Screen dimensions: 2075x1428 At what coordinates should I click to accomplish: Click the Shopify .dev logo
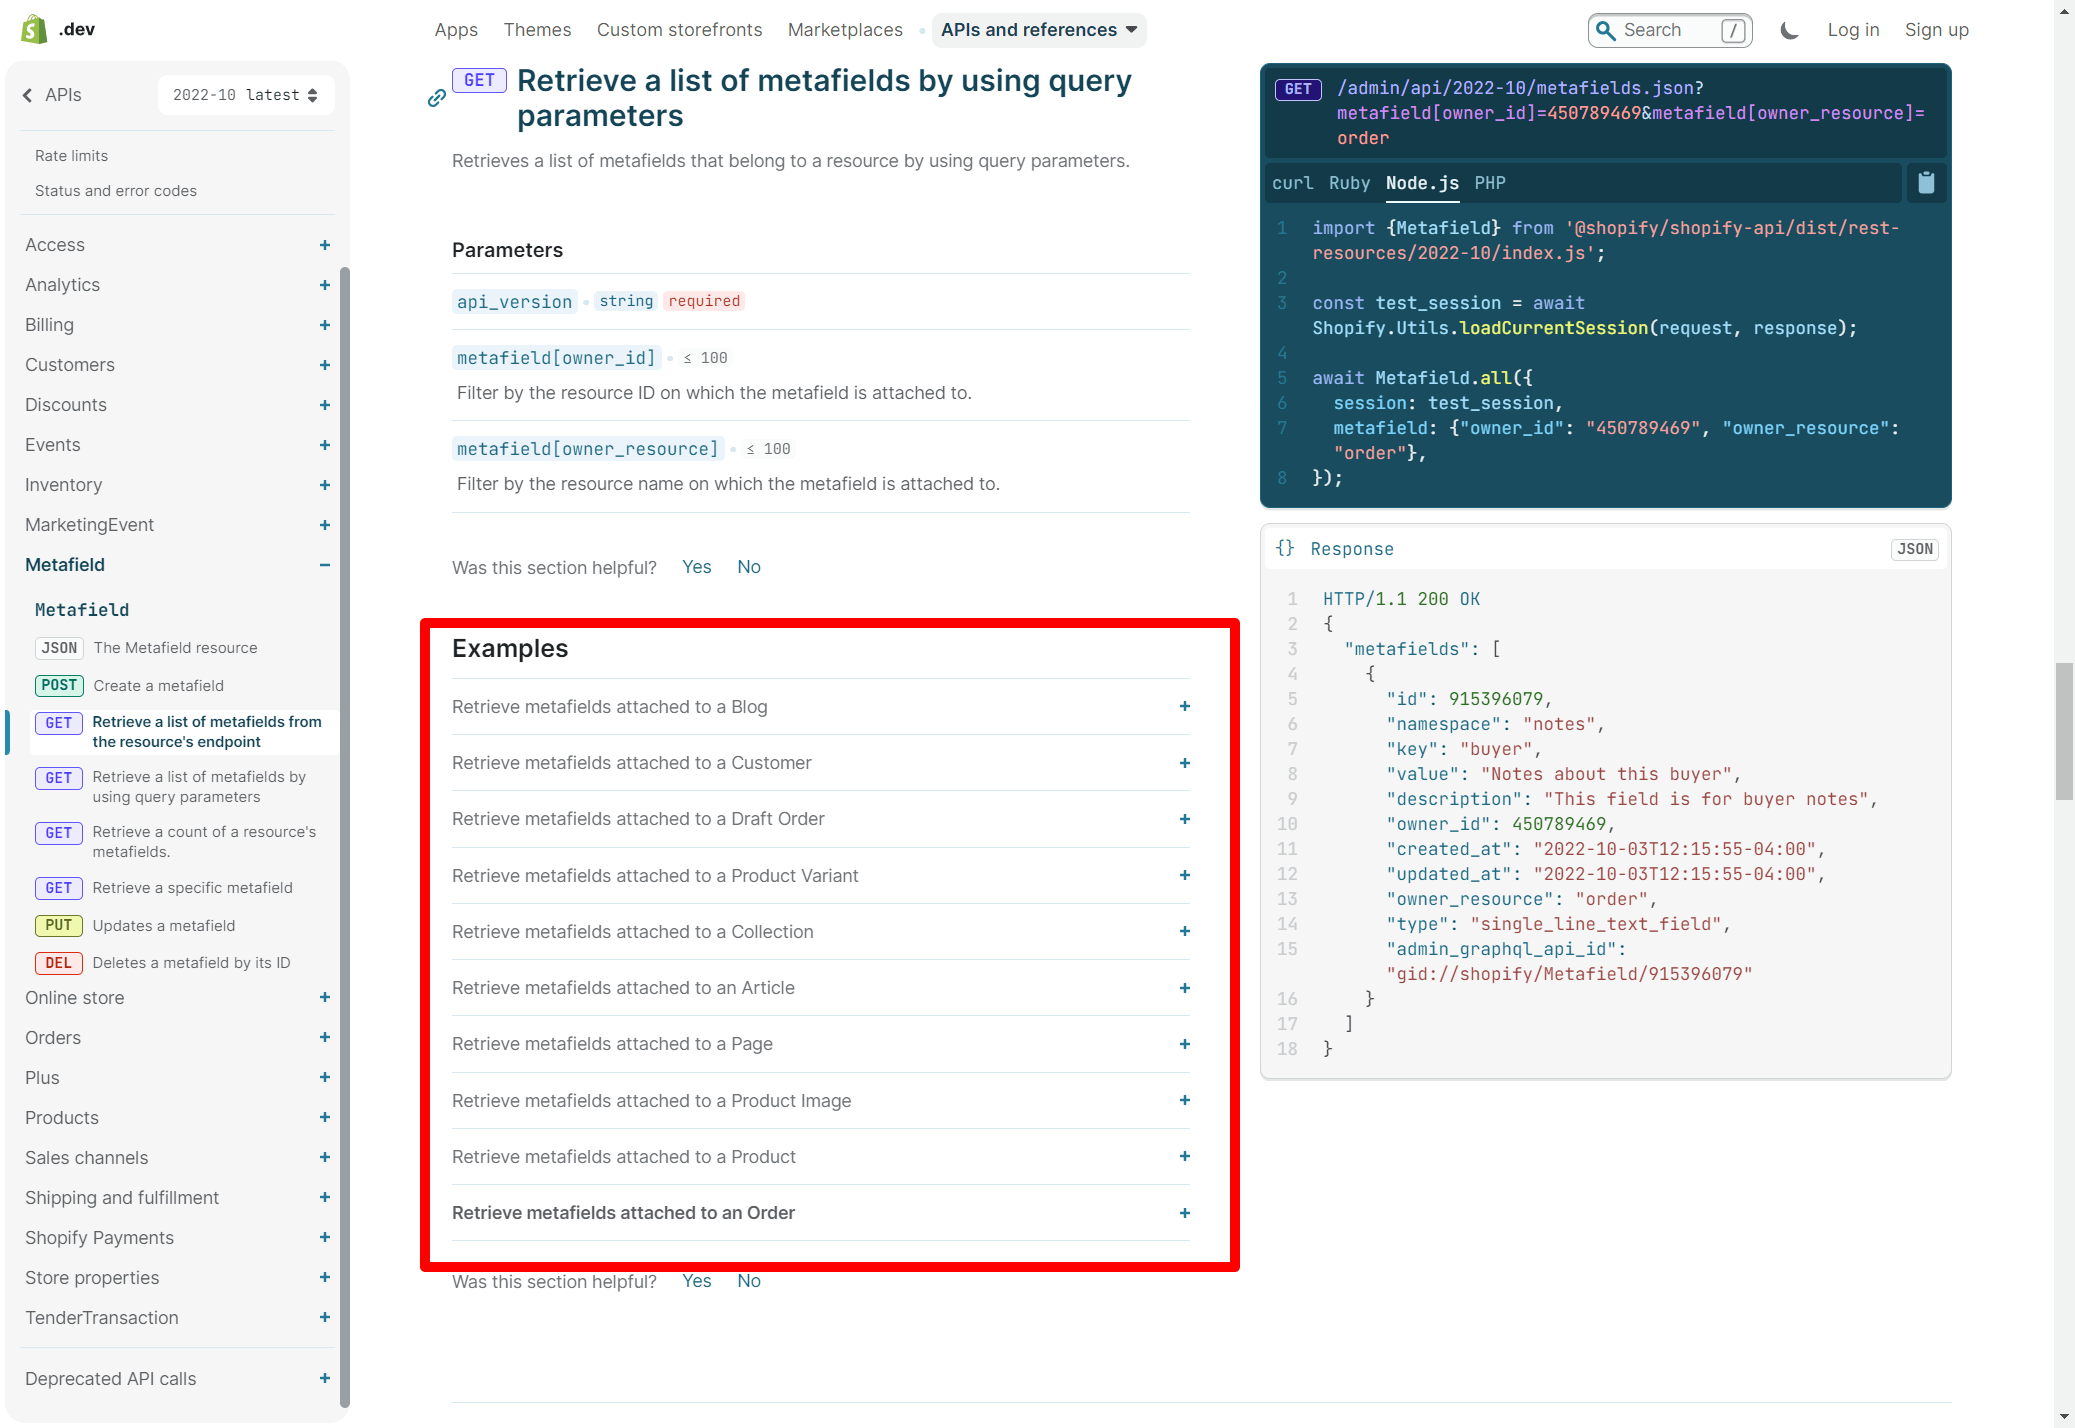point(57,29)
